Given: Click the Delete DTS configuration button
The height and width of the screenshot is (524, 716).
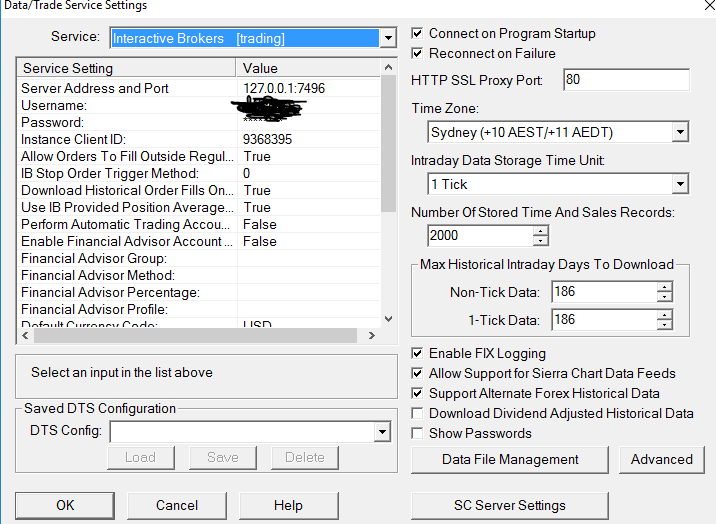Looking at the screenshot, I should (x=305, y=457).
